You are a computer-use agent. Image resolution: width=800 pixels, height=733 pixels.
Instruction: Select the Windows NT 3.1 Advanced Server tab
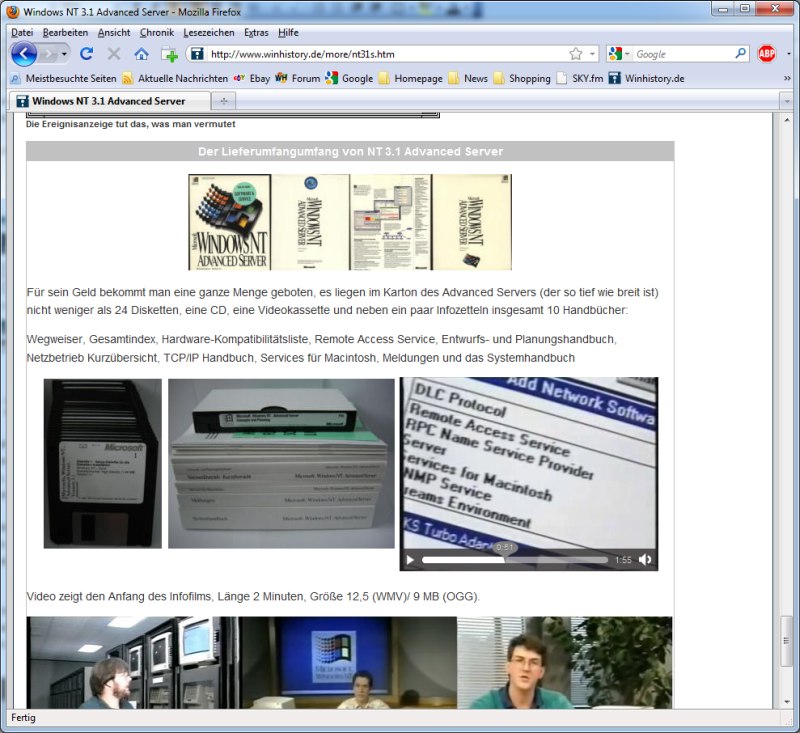pyautogui.click(x=110, y=101)
